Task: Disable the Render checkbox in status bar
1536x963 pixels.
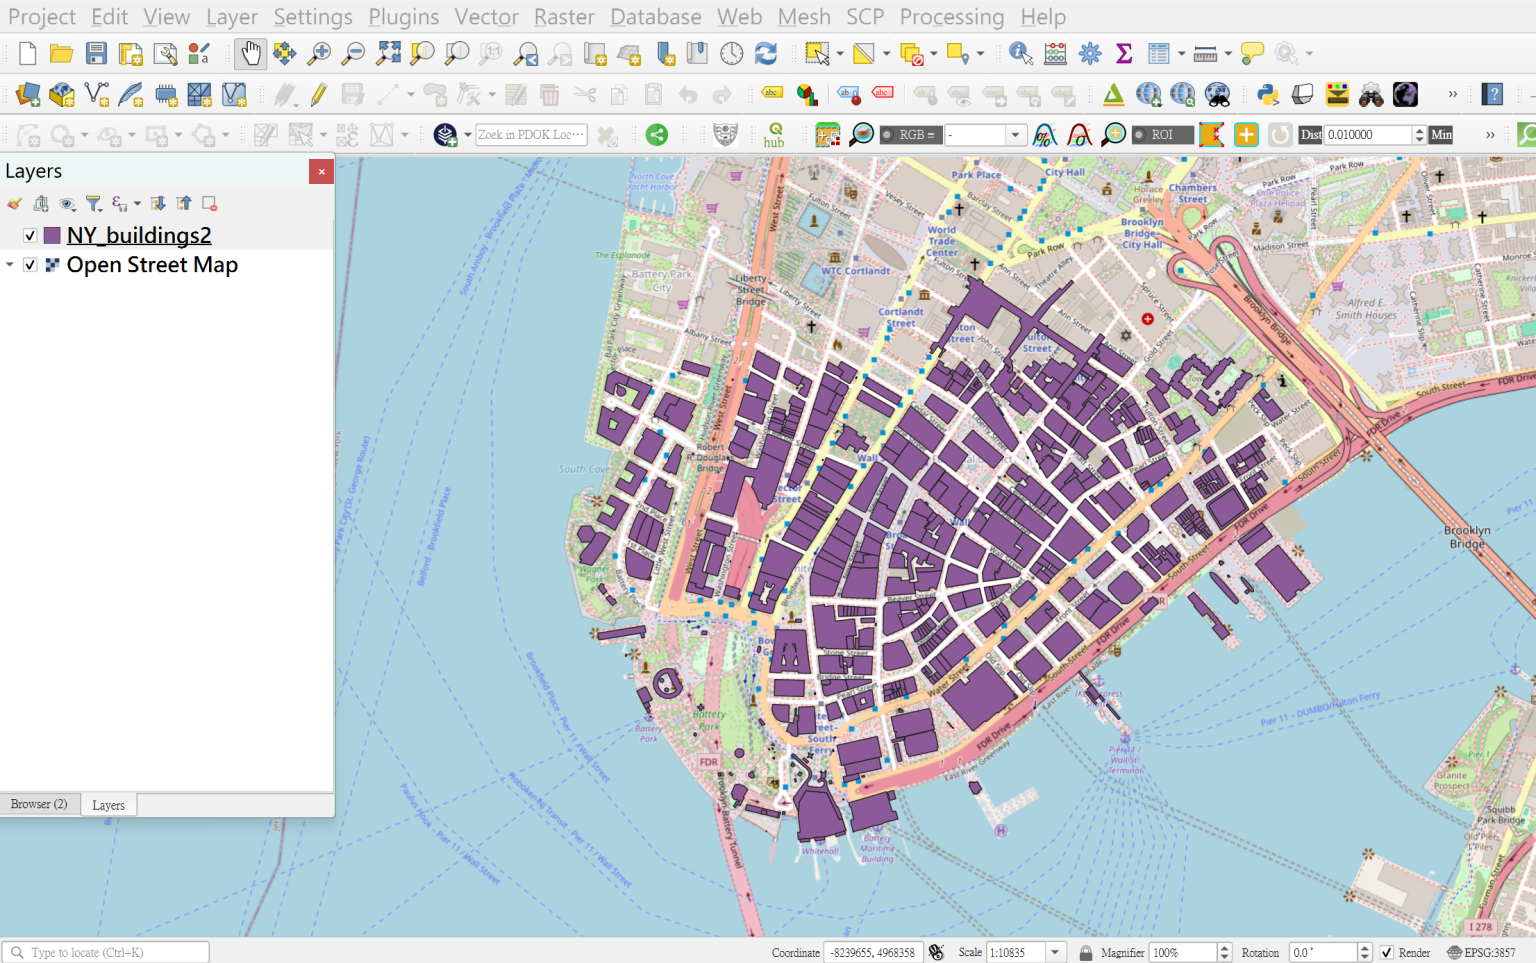Action: pyautogui.click(x=1386, y=952)
